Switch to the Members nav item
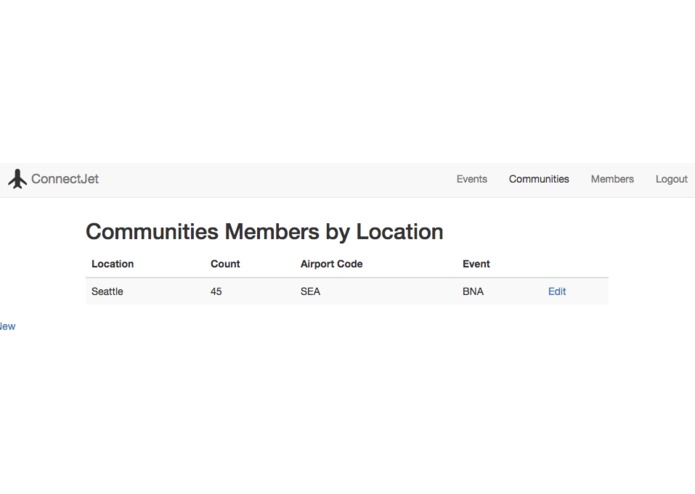Viewport: 695px width, 494px height. [612, 179]
